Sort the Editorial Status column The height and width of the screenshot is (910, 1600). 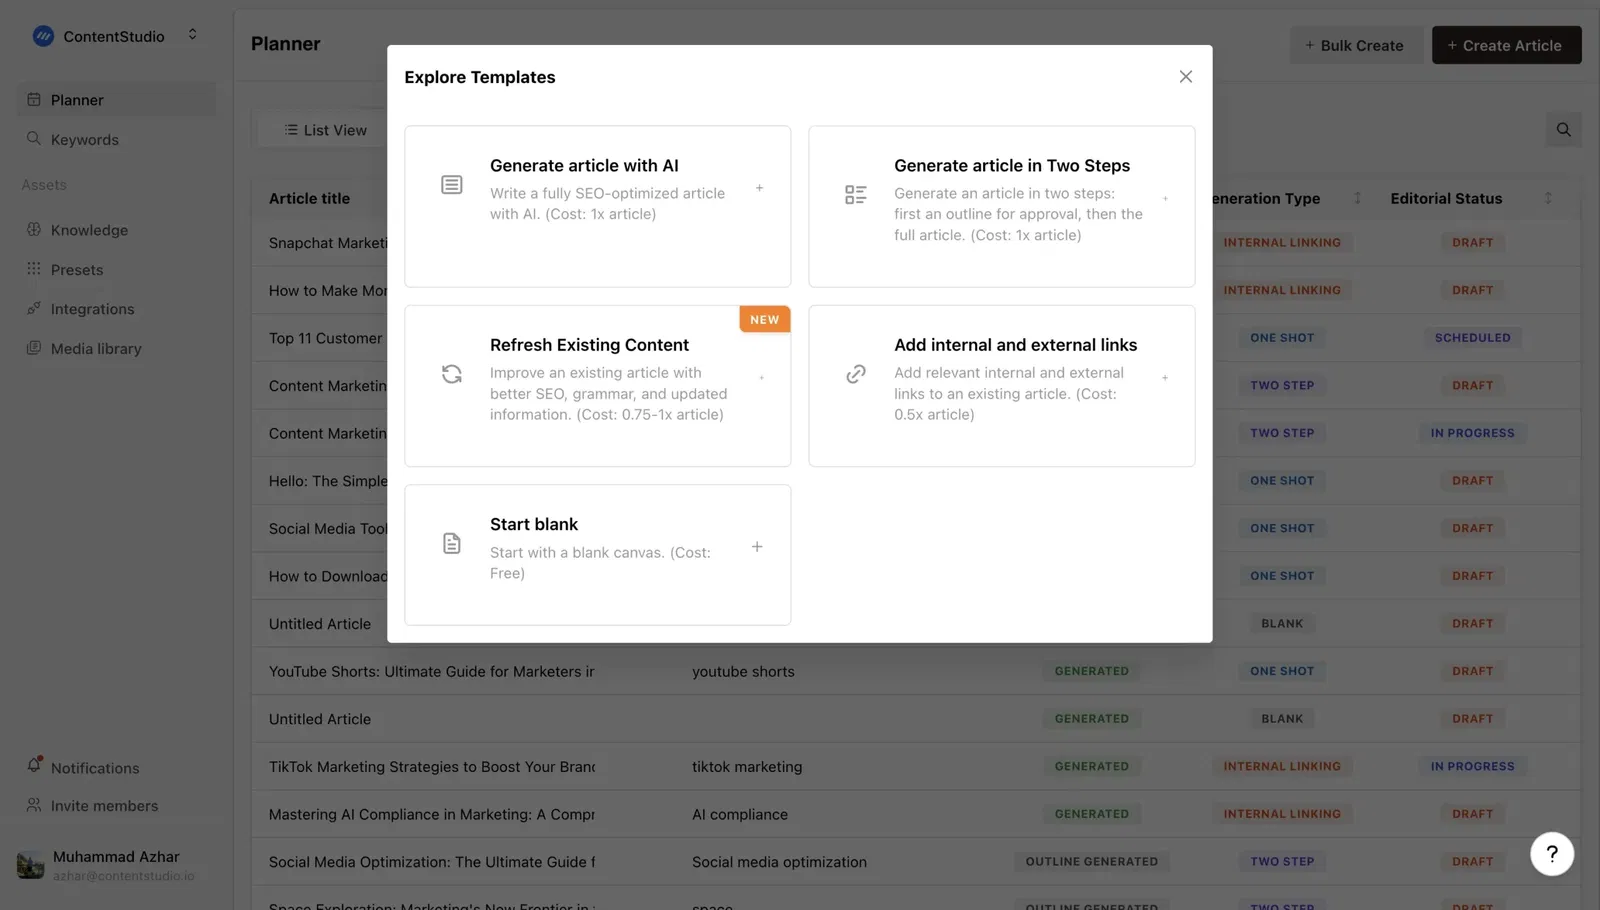click(x=1547, y=198)
